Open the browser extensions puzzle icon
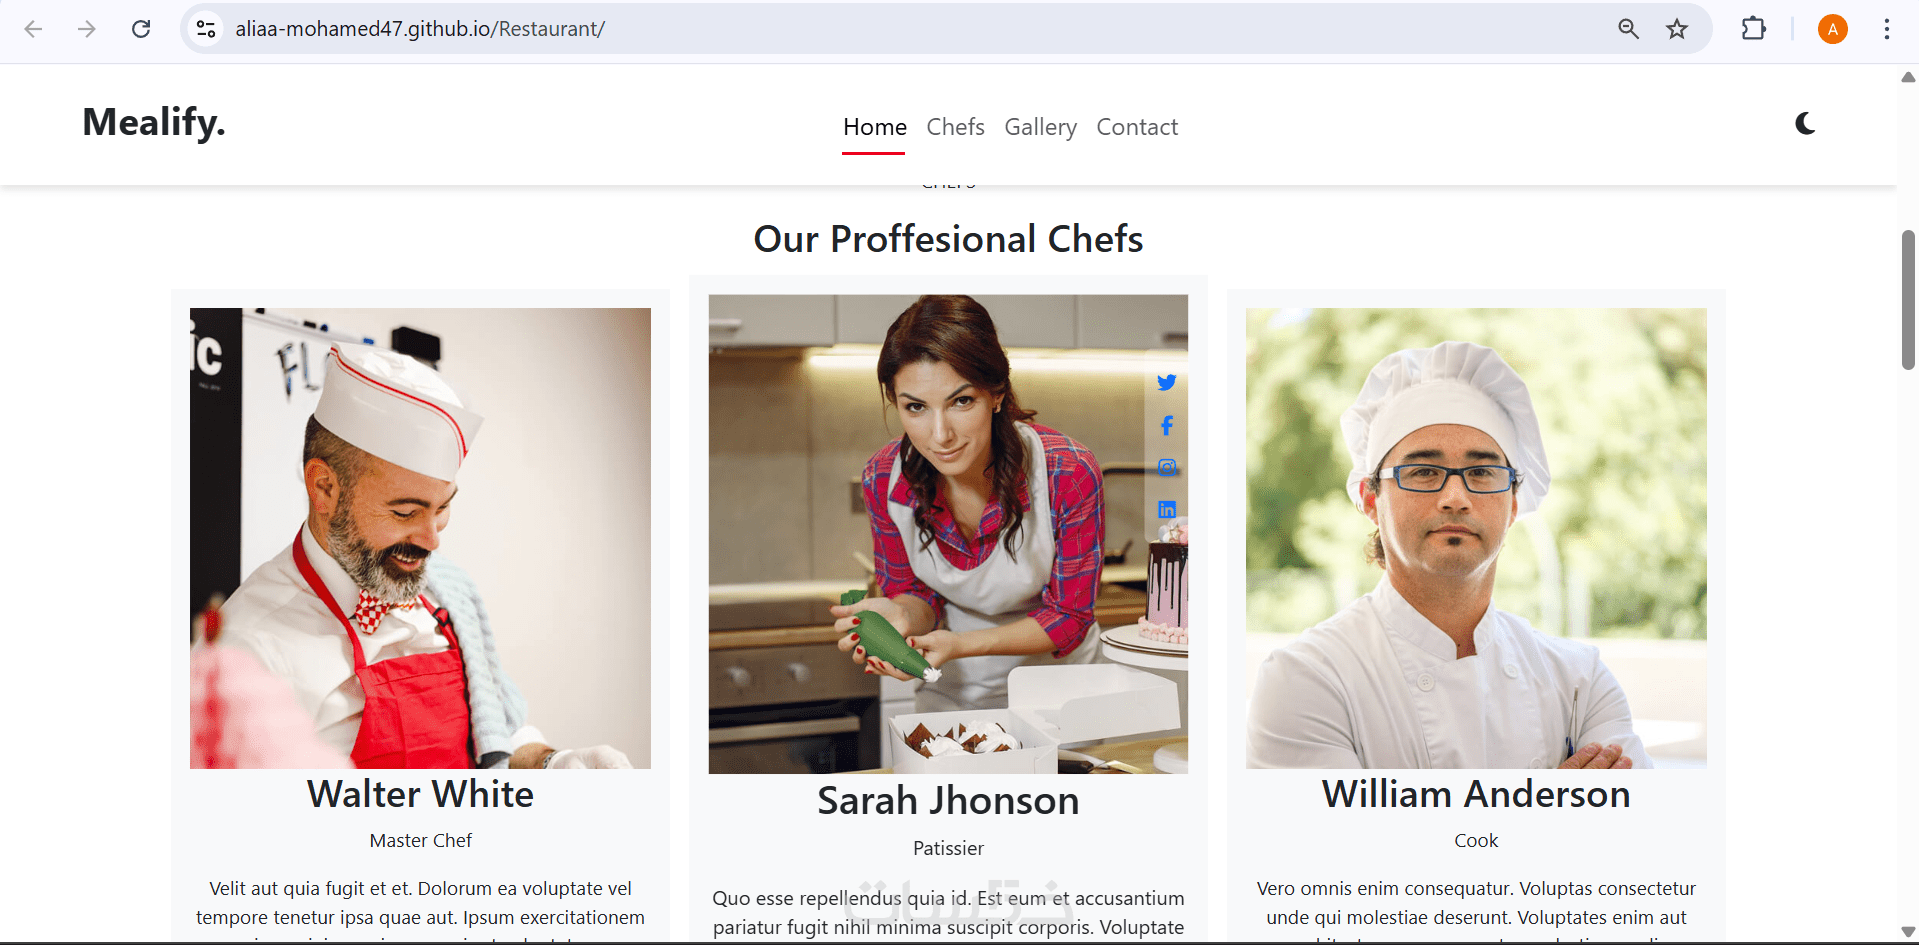 coord(1753,29)
